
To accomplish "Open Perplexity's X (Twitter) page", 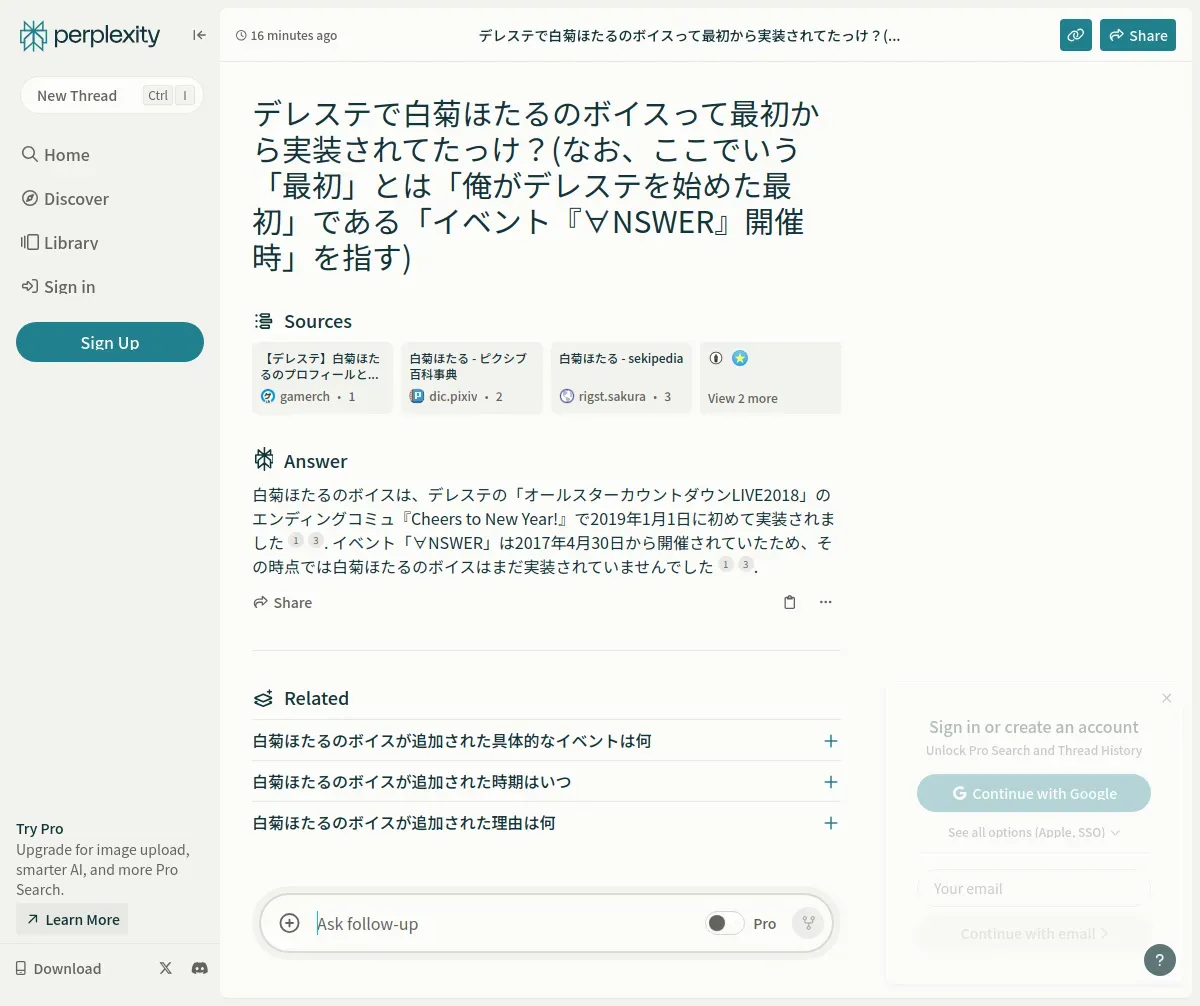I will click(166, 968).
